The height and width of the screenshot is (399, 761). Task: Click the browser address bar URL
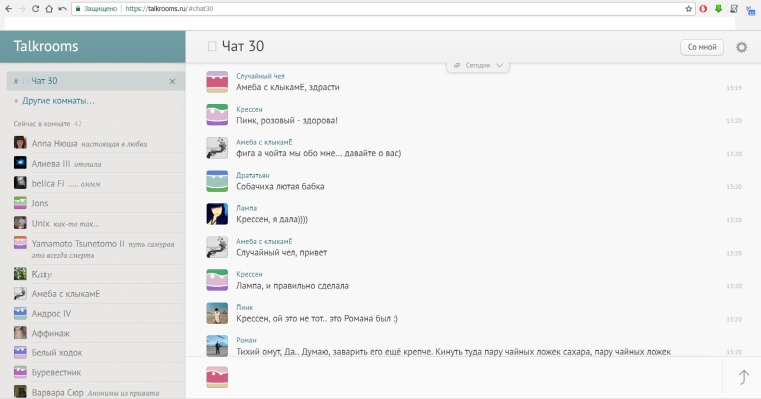pyautogui.click(x=169, y=9)
